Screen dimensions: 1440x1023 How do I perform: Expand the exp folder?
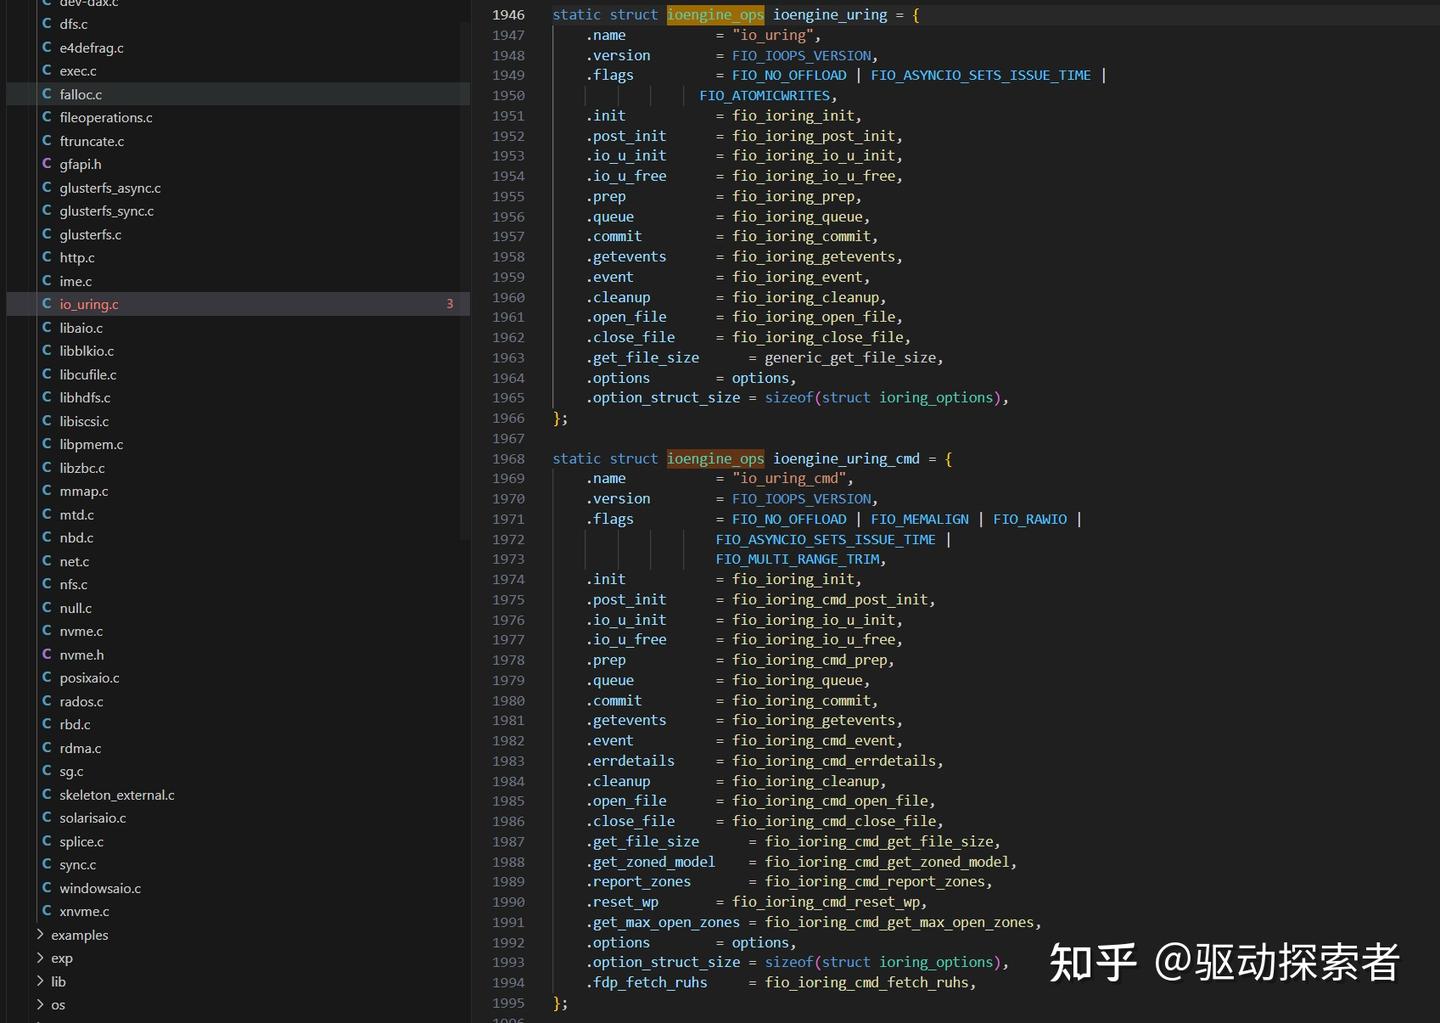pyautogui.click(x=62, y=958)
